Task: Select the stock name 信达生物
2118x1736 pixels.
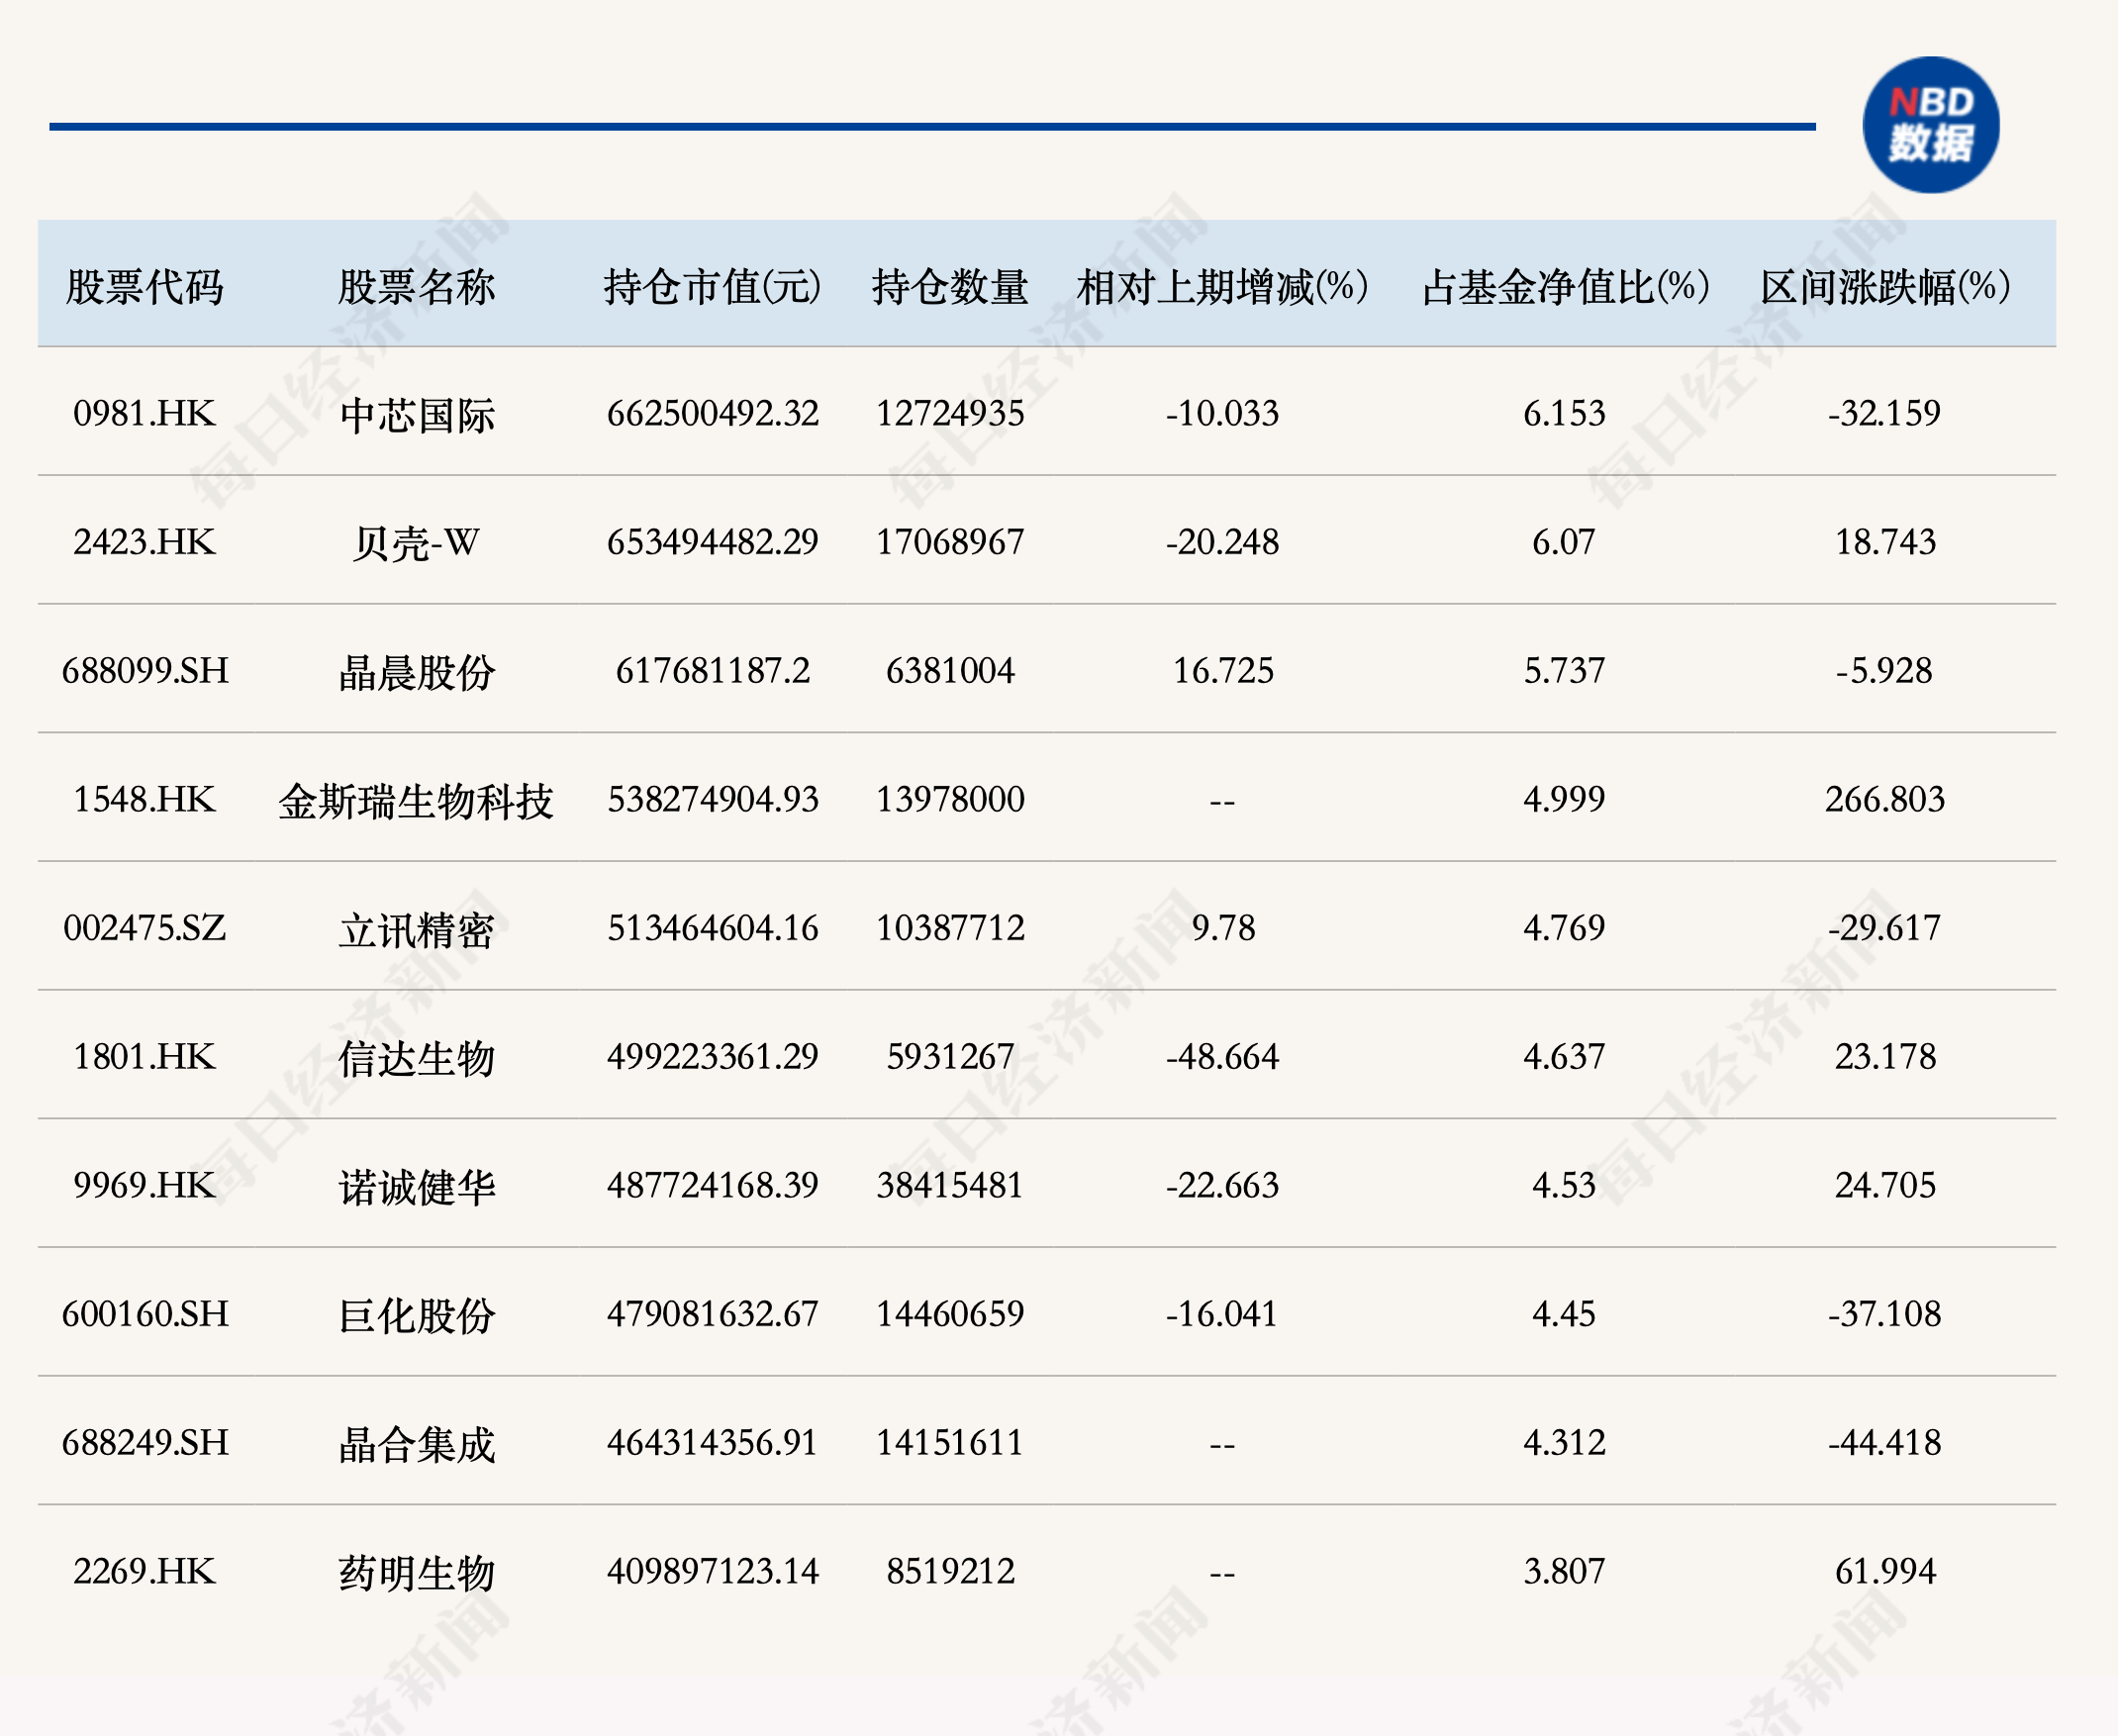Action: tap(416, 1058)
